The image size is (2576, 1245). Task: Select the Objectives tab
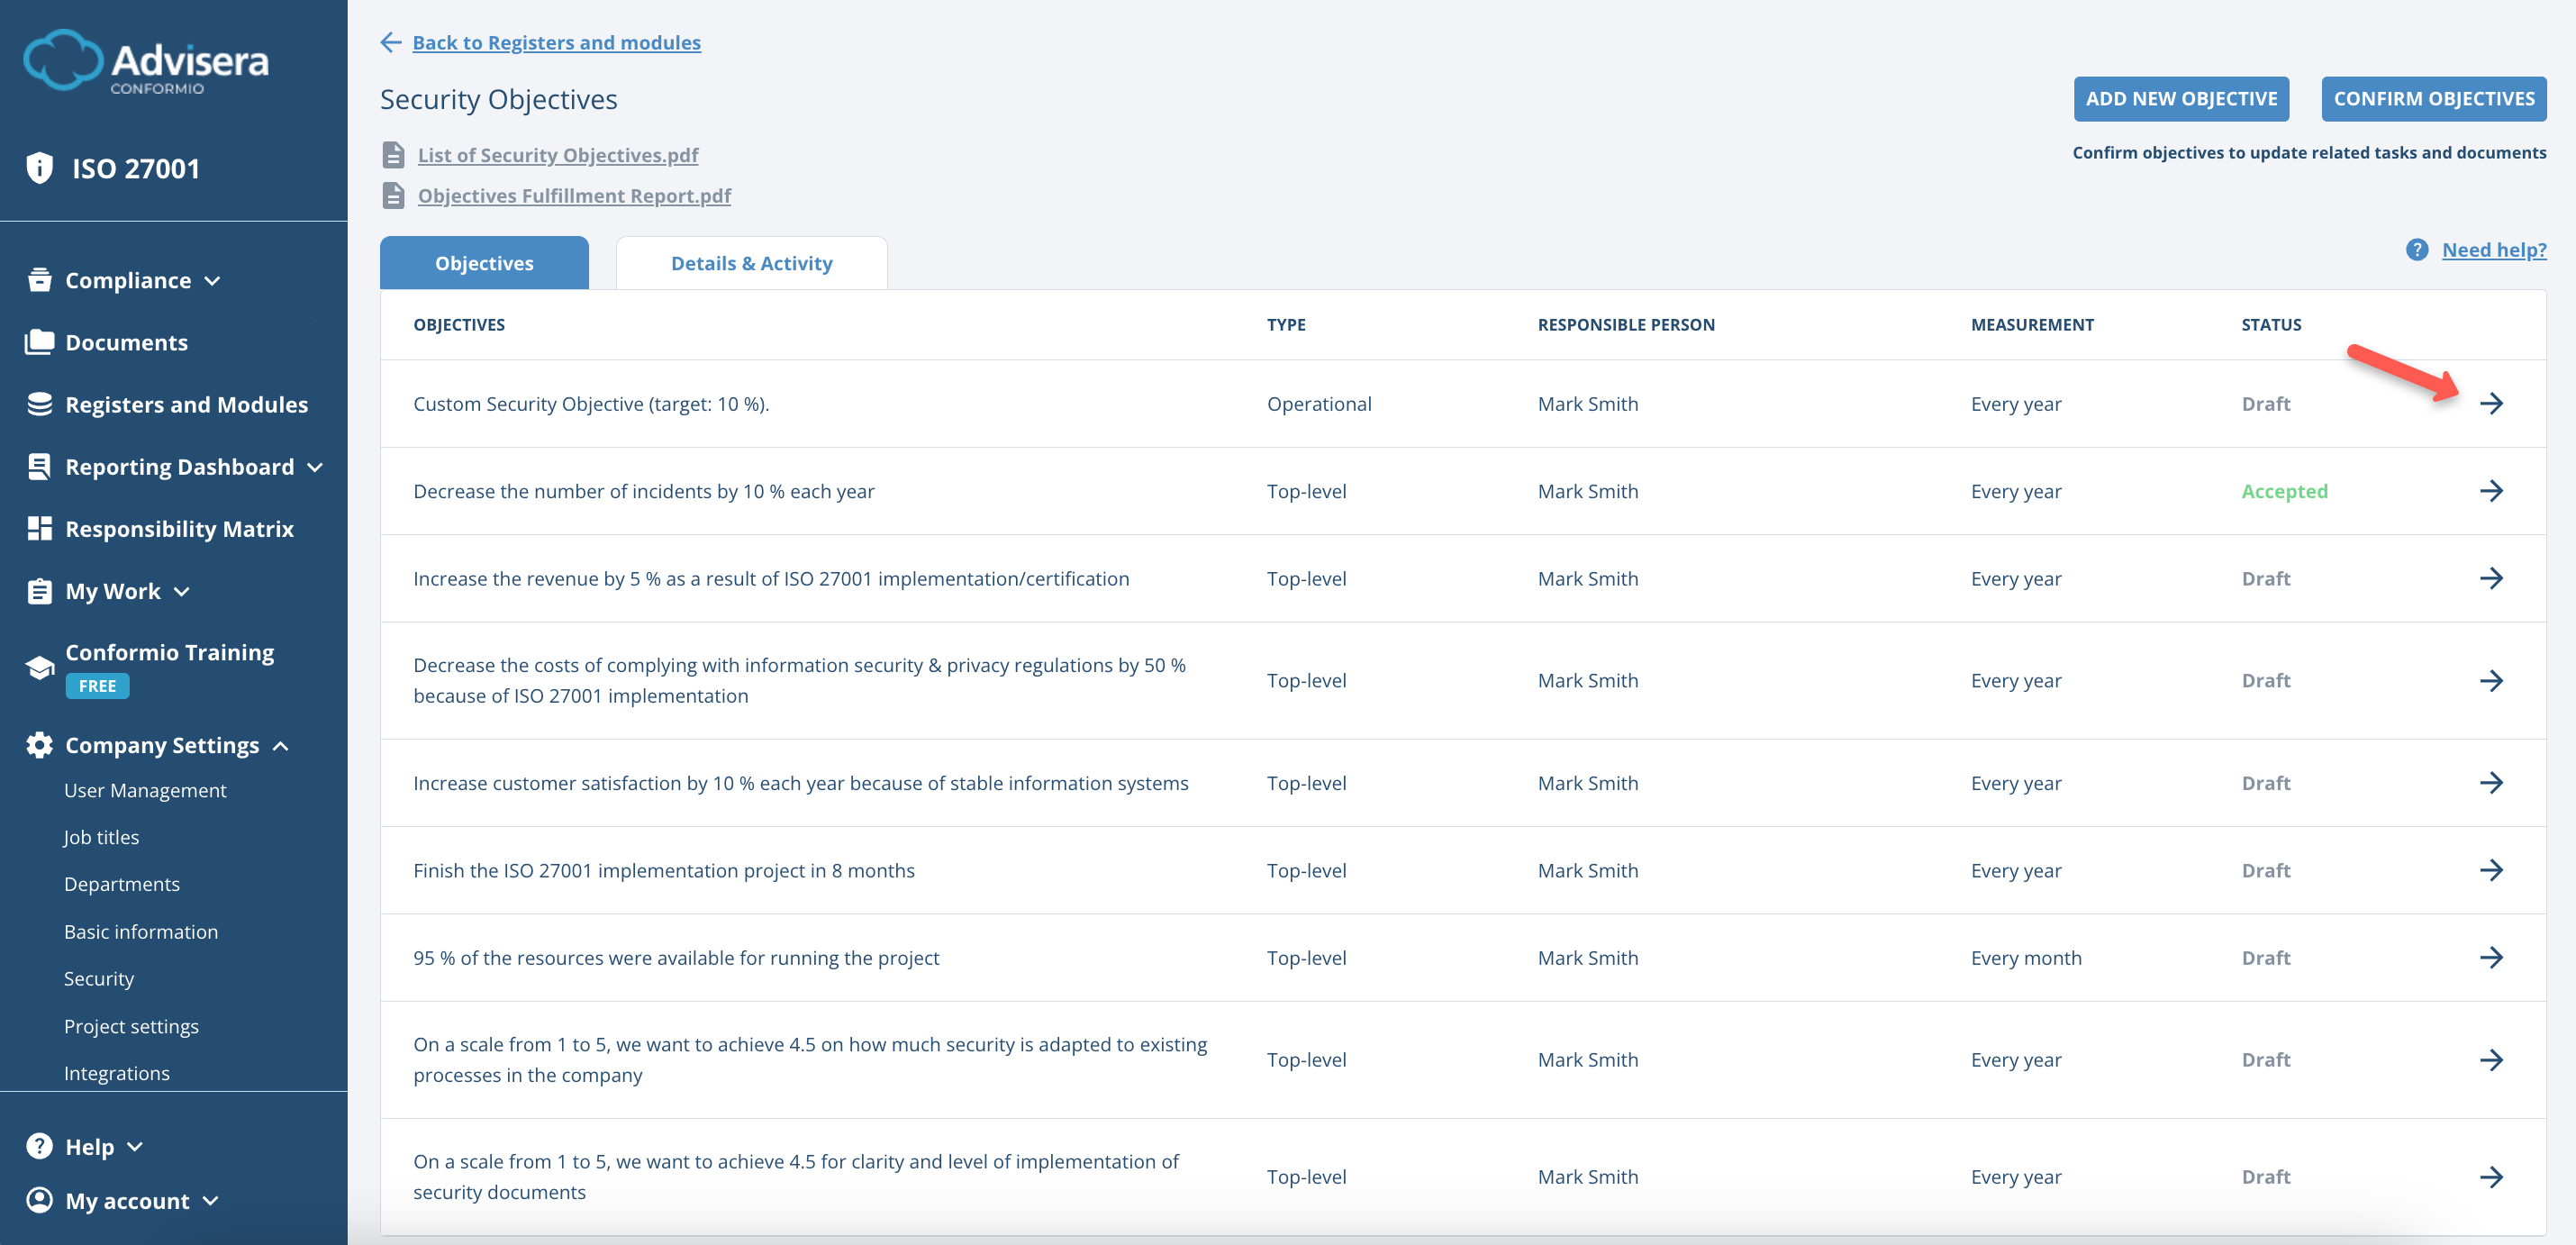483,262
